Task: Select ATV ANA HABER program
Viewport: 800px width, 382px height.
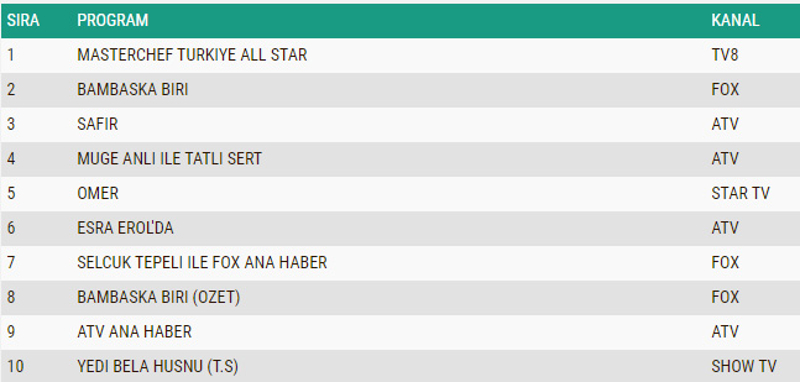Action: [134, 332]
